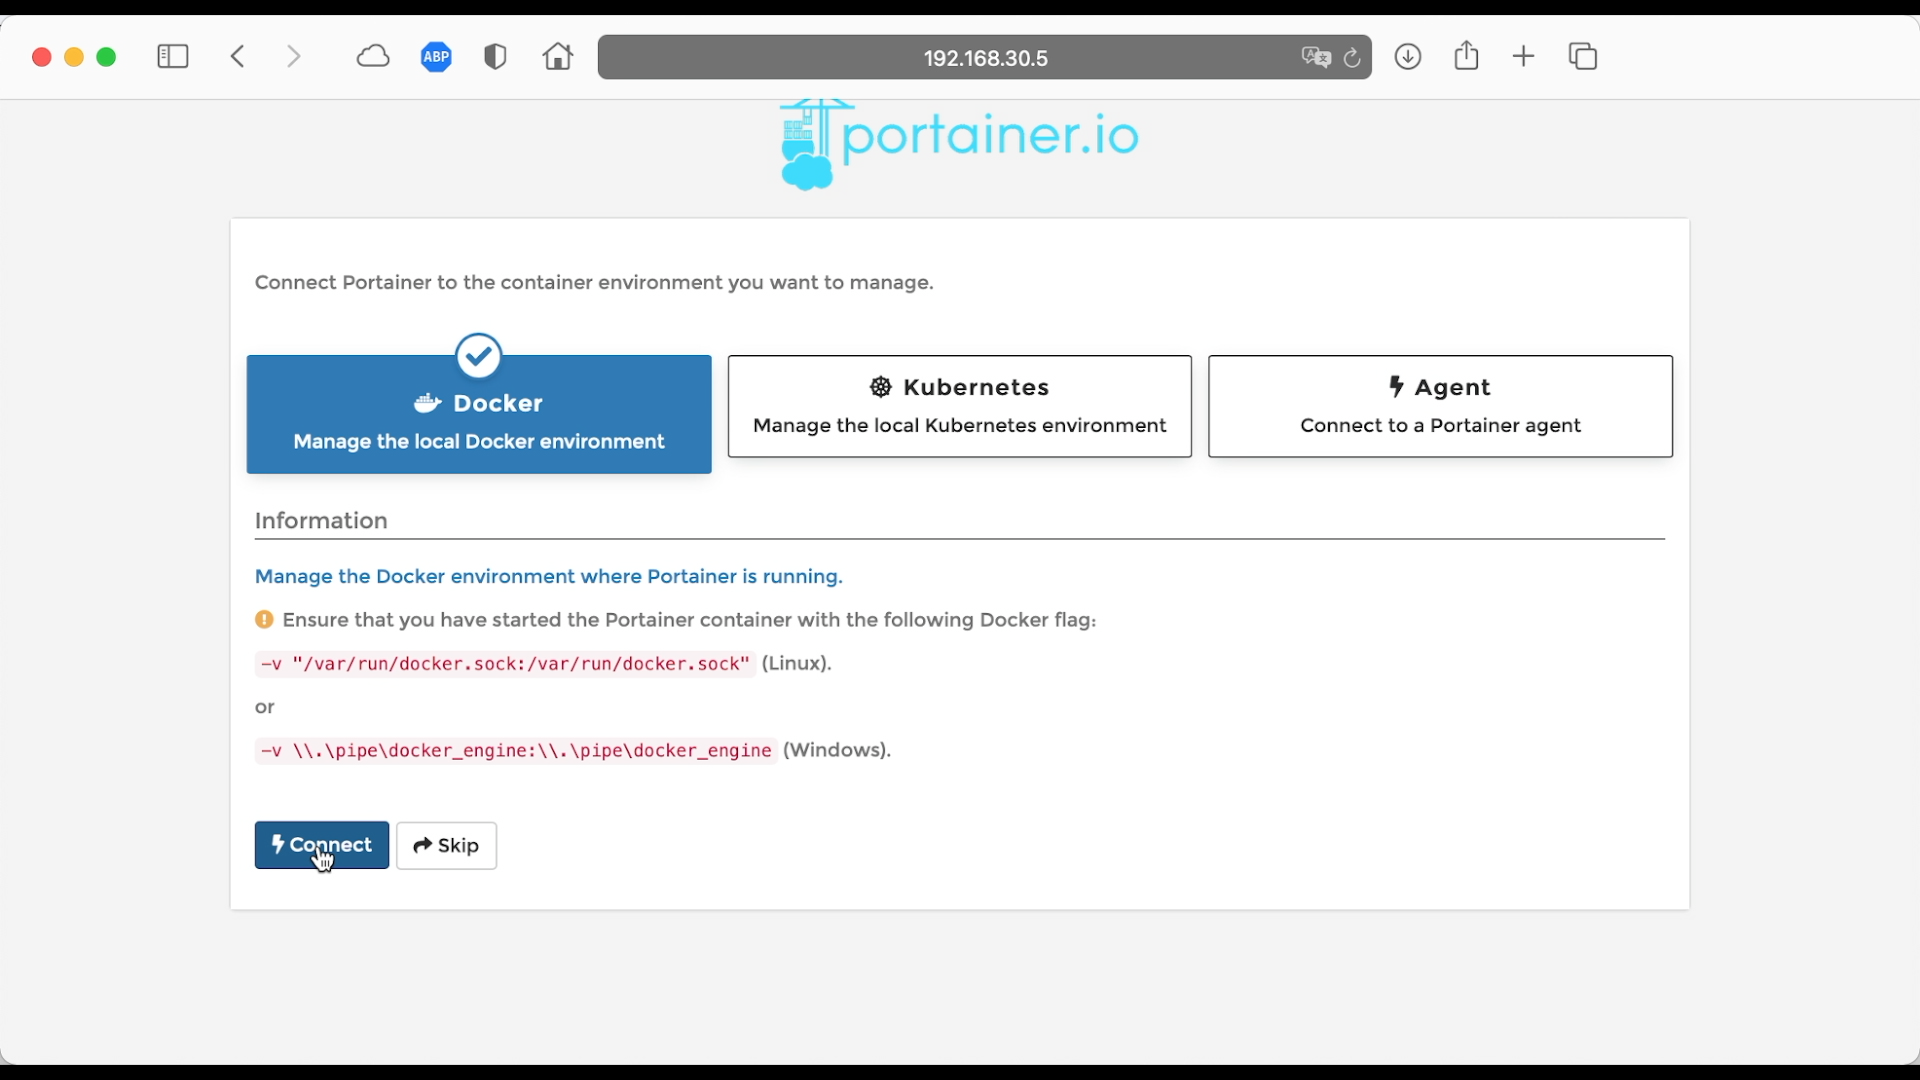
Task: Go to the home page icon
Action: point(558,57)
